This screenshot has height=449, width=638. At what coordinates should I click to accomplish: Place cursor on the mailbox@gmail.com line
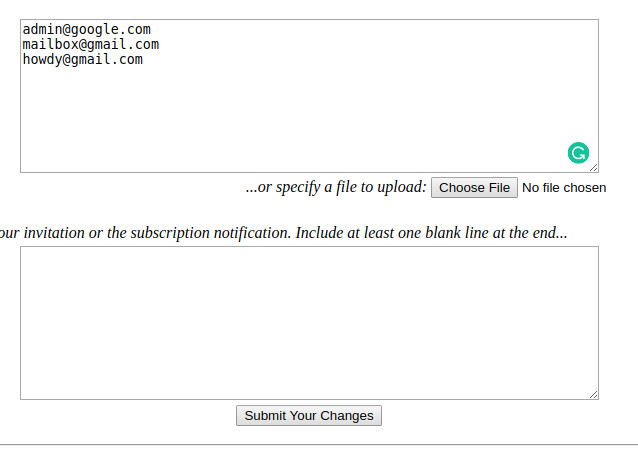[91, 44]
